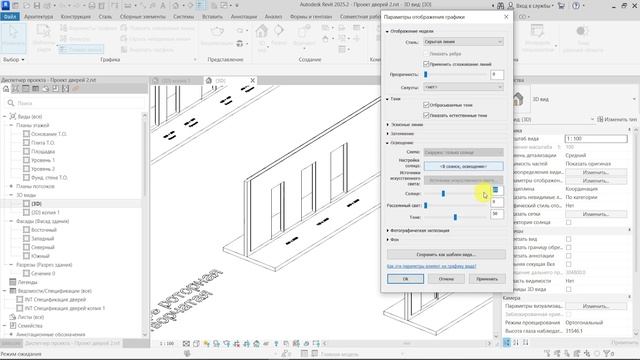
Task: Toggle the Thin Lines tool in the Graphics panel
Action: [81, 49]
